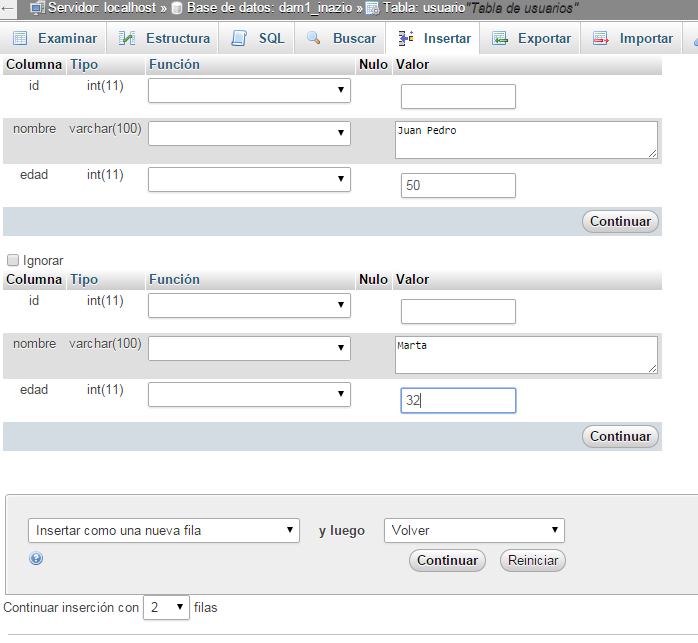The height and width of the screenshot is (643, 698).
Task: Open the row count dropdown showing 2
Action: tap(166, 607)
